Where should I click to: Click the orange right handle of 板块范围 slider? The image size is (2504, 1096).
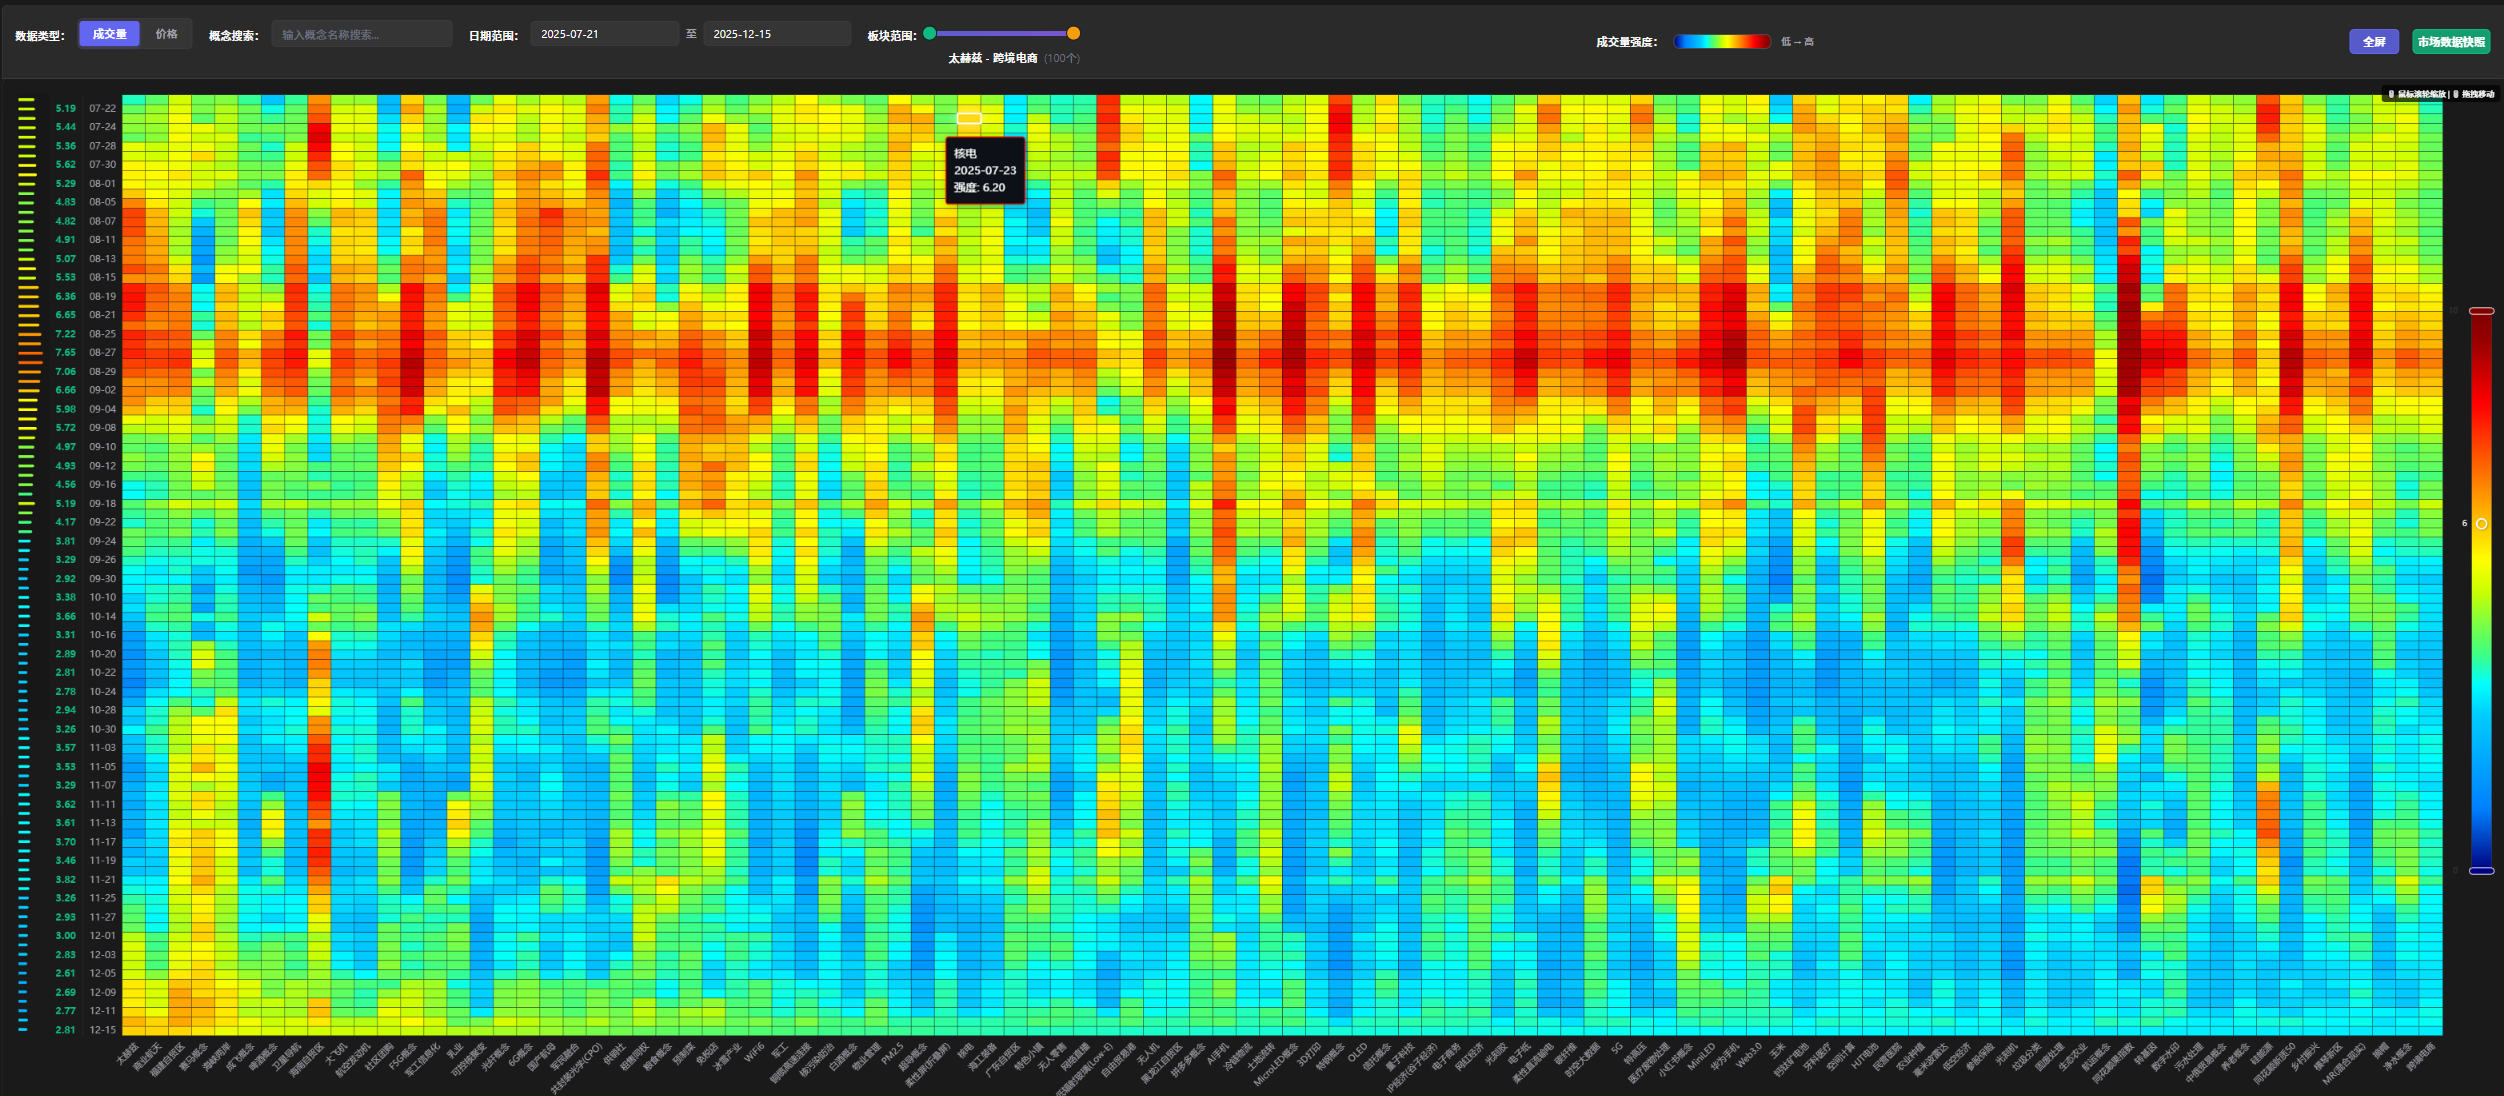[x=1073, y=33]
